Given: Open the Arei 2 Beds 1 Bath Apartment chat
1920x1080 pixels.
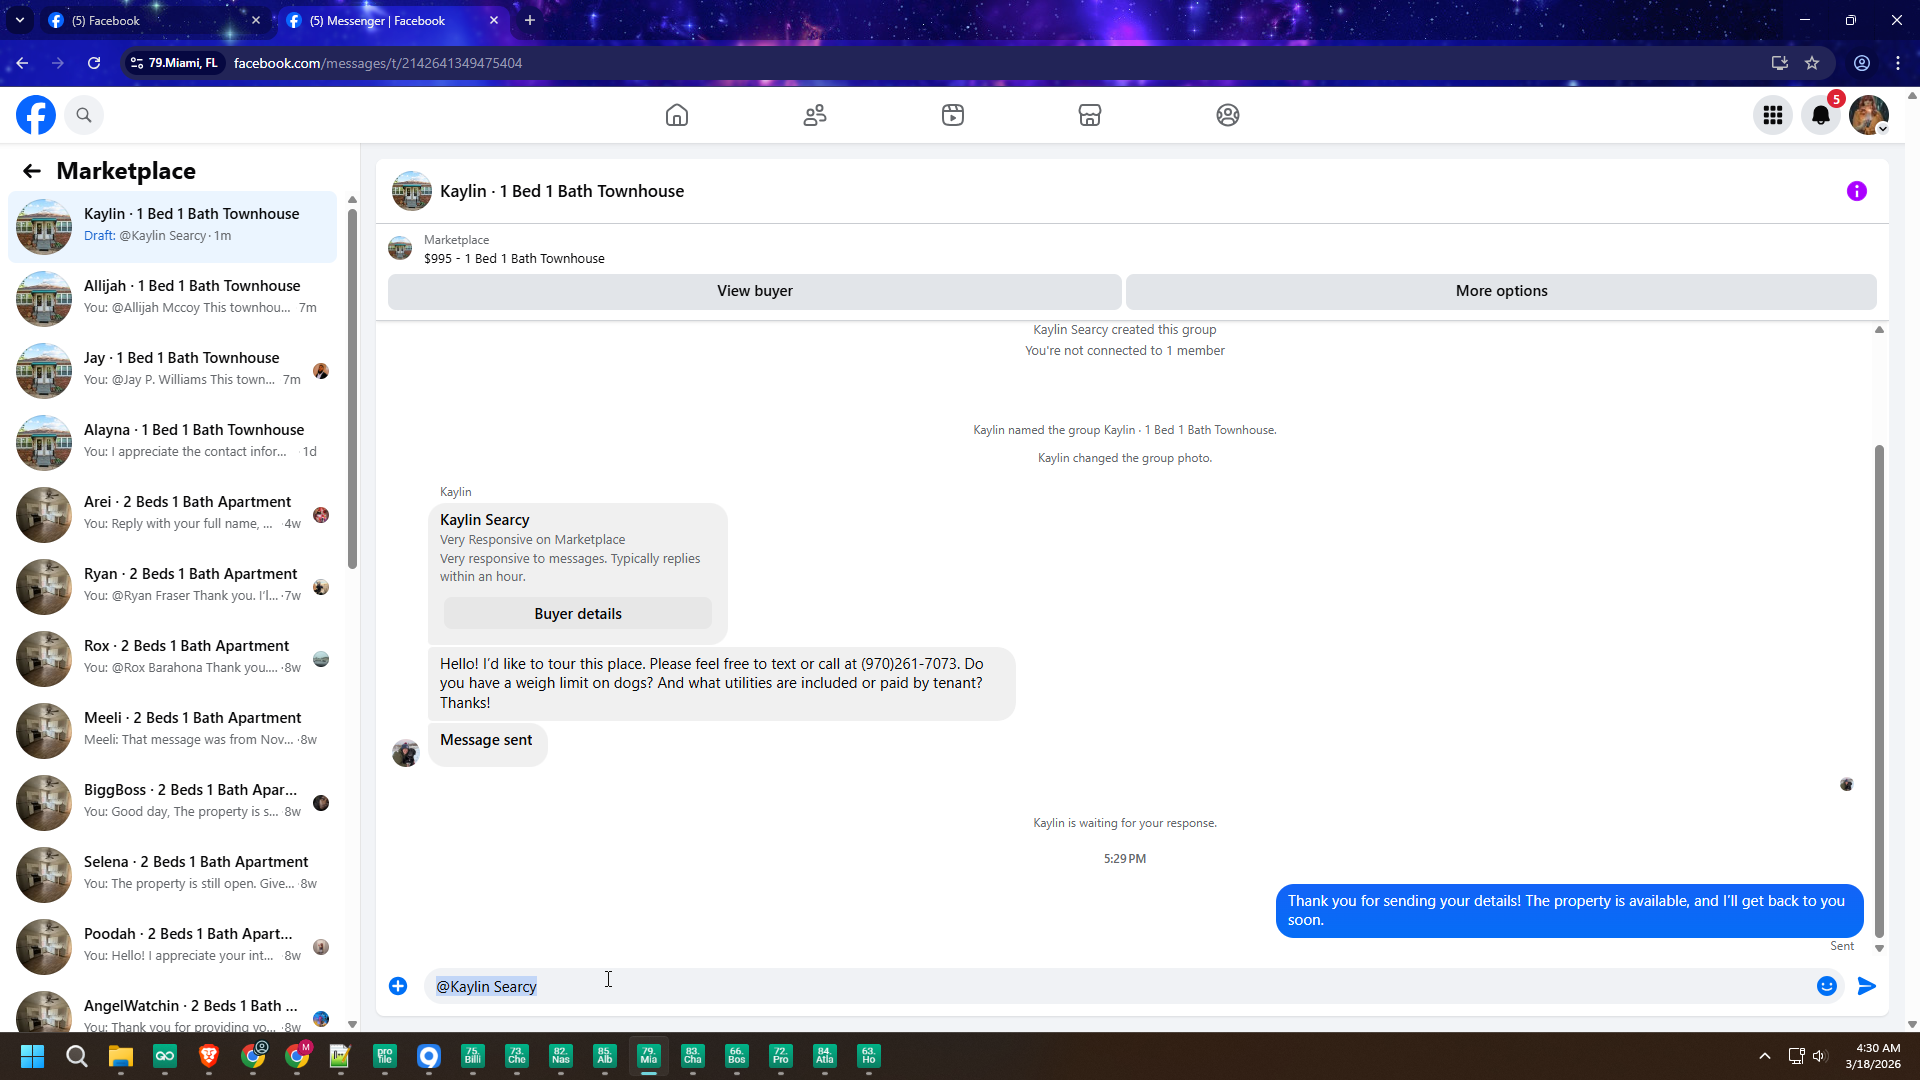Looking at the screenshot, I should tap(172, 513).
